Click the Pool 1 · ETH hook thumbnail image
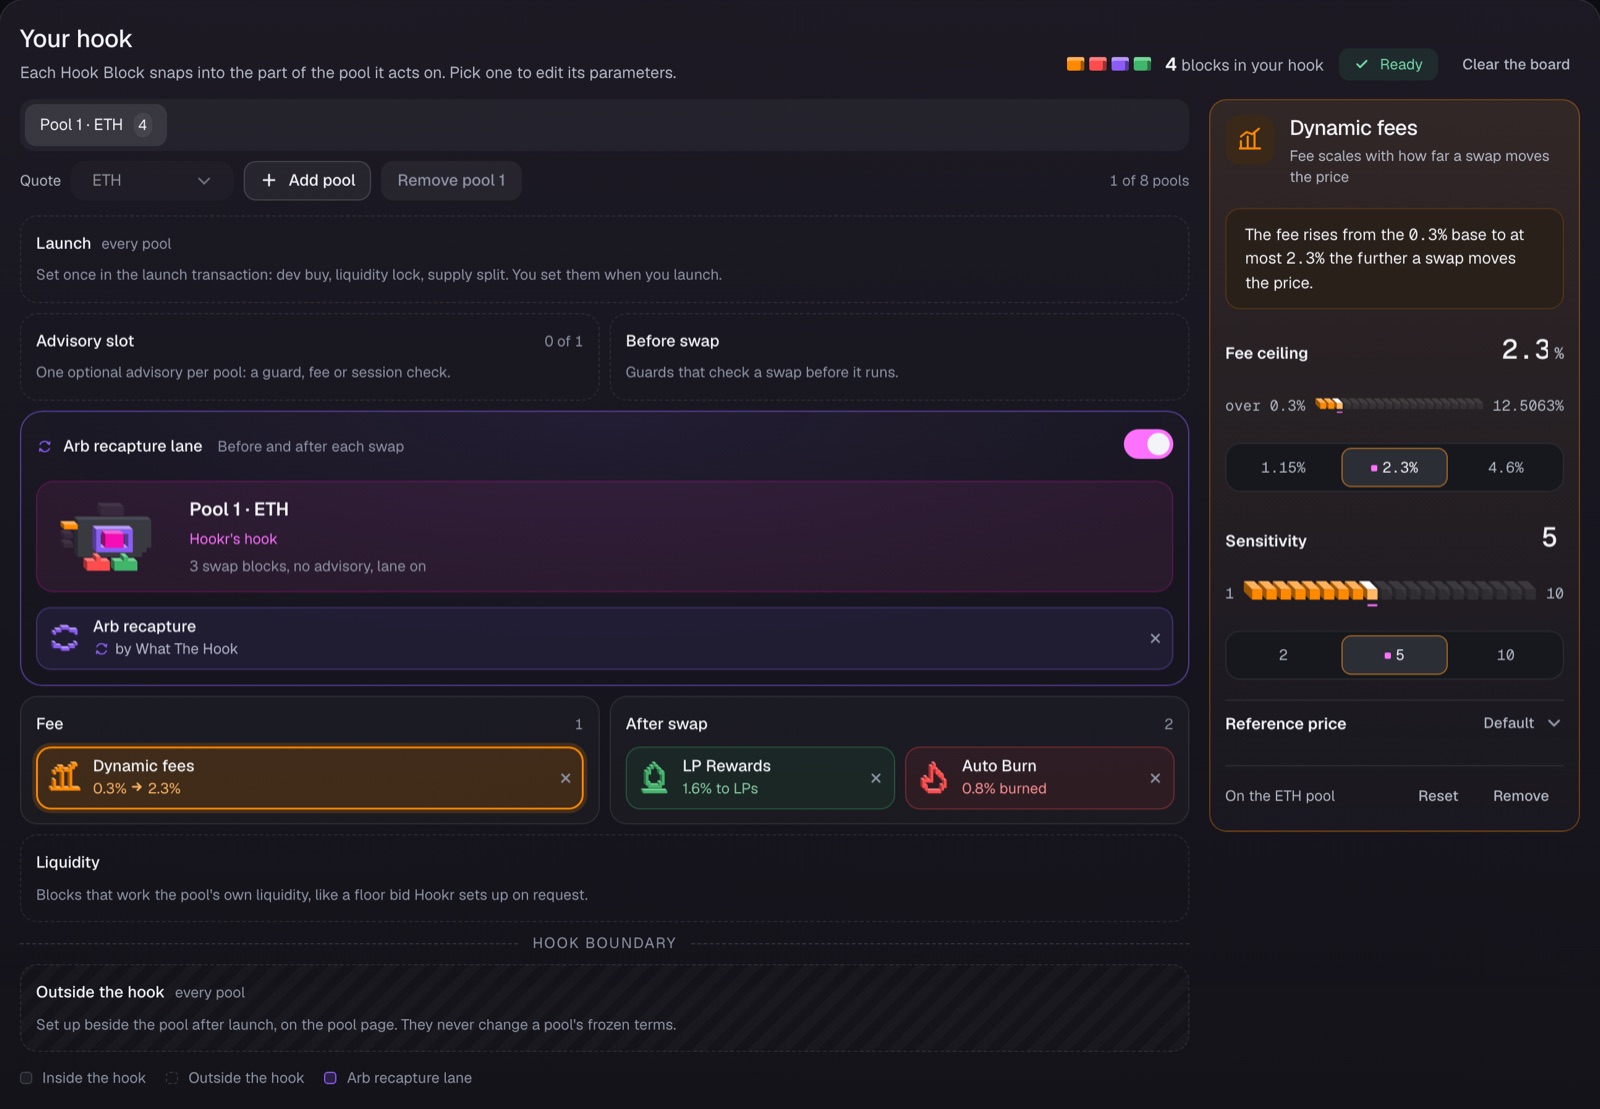The image size is (1600, 1109). coord(106,537)
